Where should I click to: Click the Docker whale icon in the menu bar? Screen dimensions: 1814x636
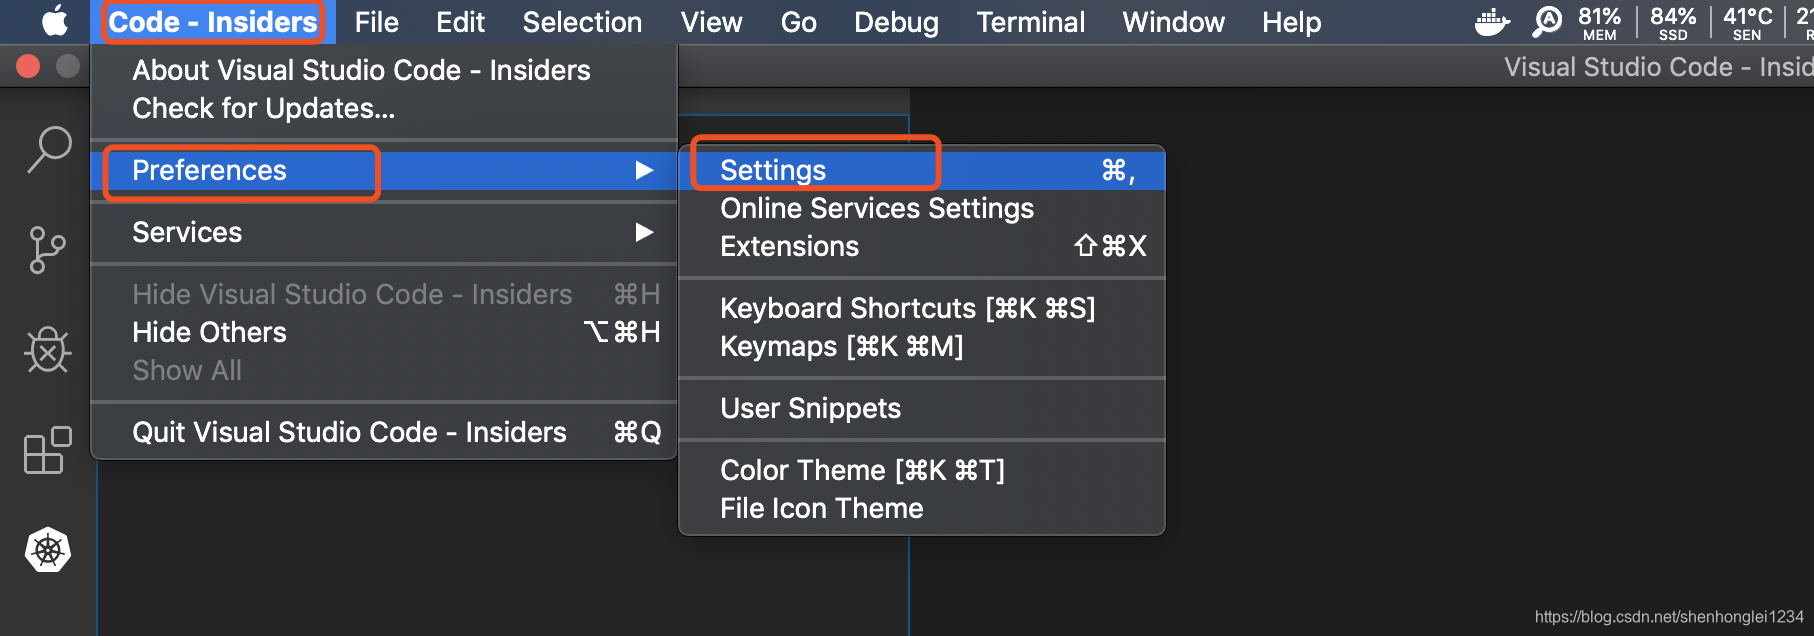click(1492, 21)
